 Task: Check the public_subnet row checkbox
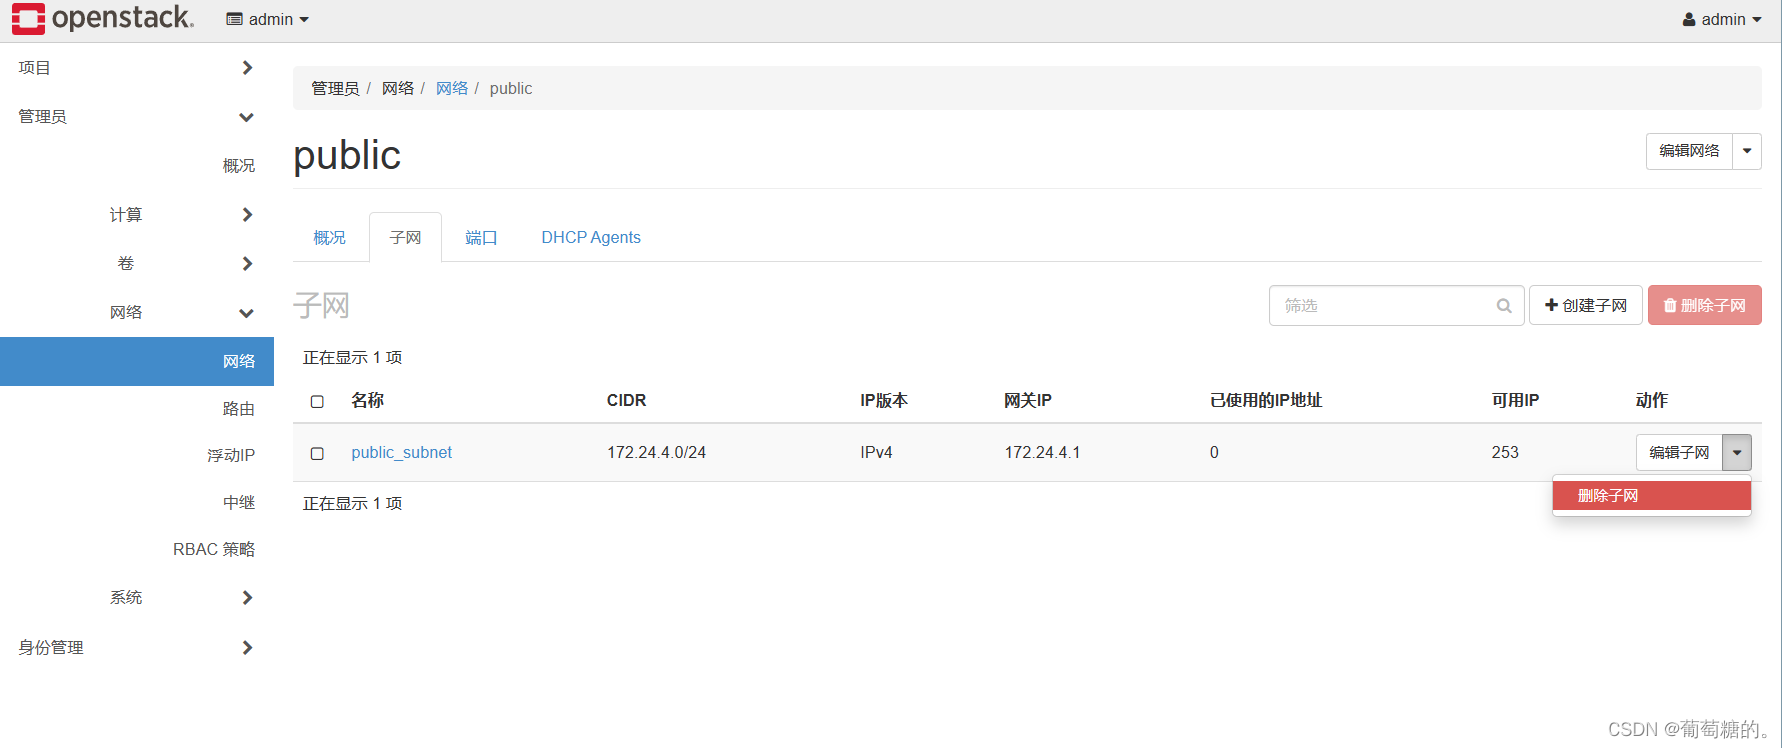(317, 453)
